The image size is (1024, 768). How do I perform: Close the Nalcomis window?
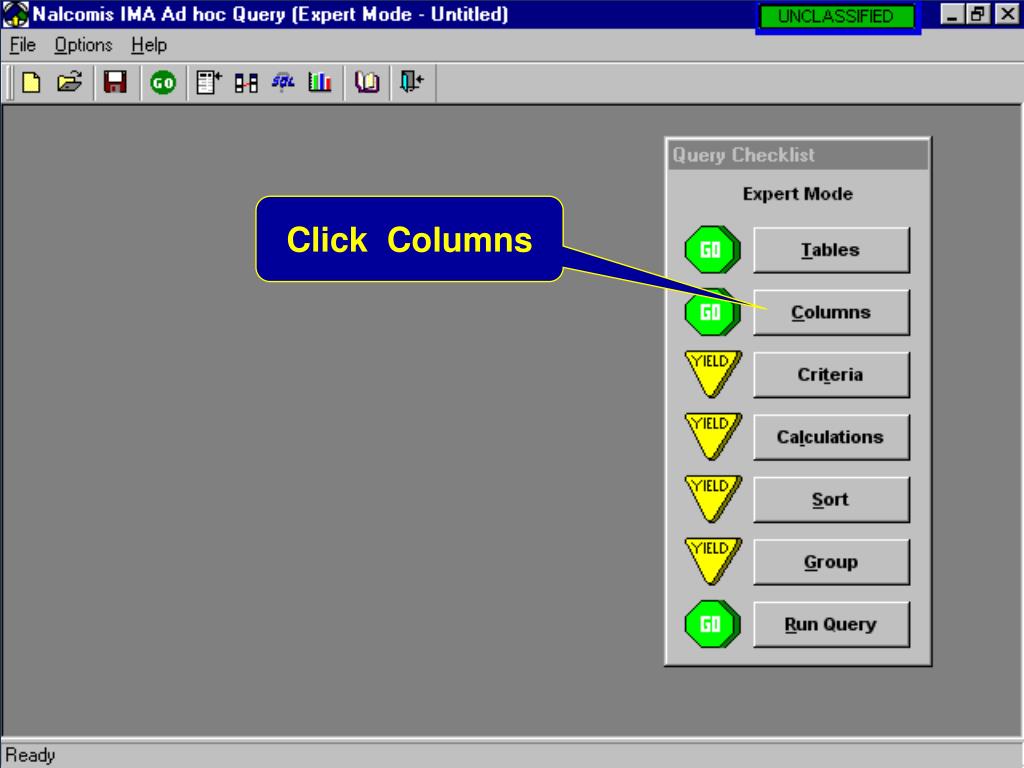[1007, 14]
